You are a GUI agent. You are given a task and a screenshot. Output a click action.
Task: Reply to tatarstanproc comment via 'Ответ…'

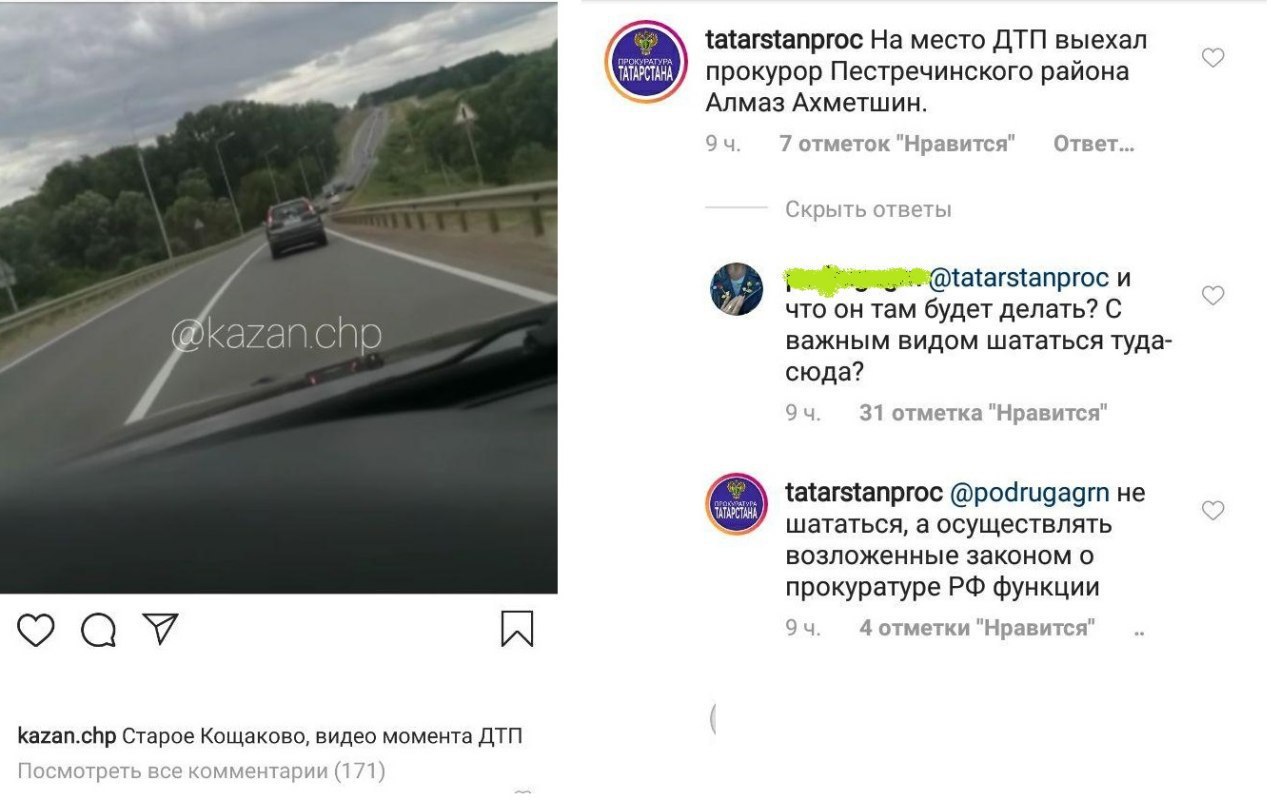coord(1094,144)
